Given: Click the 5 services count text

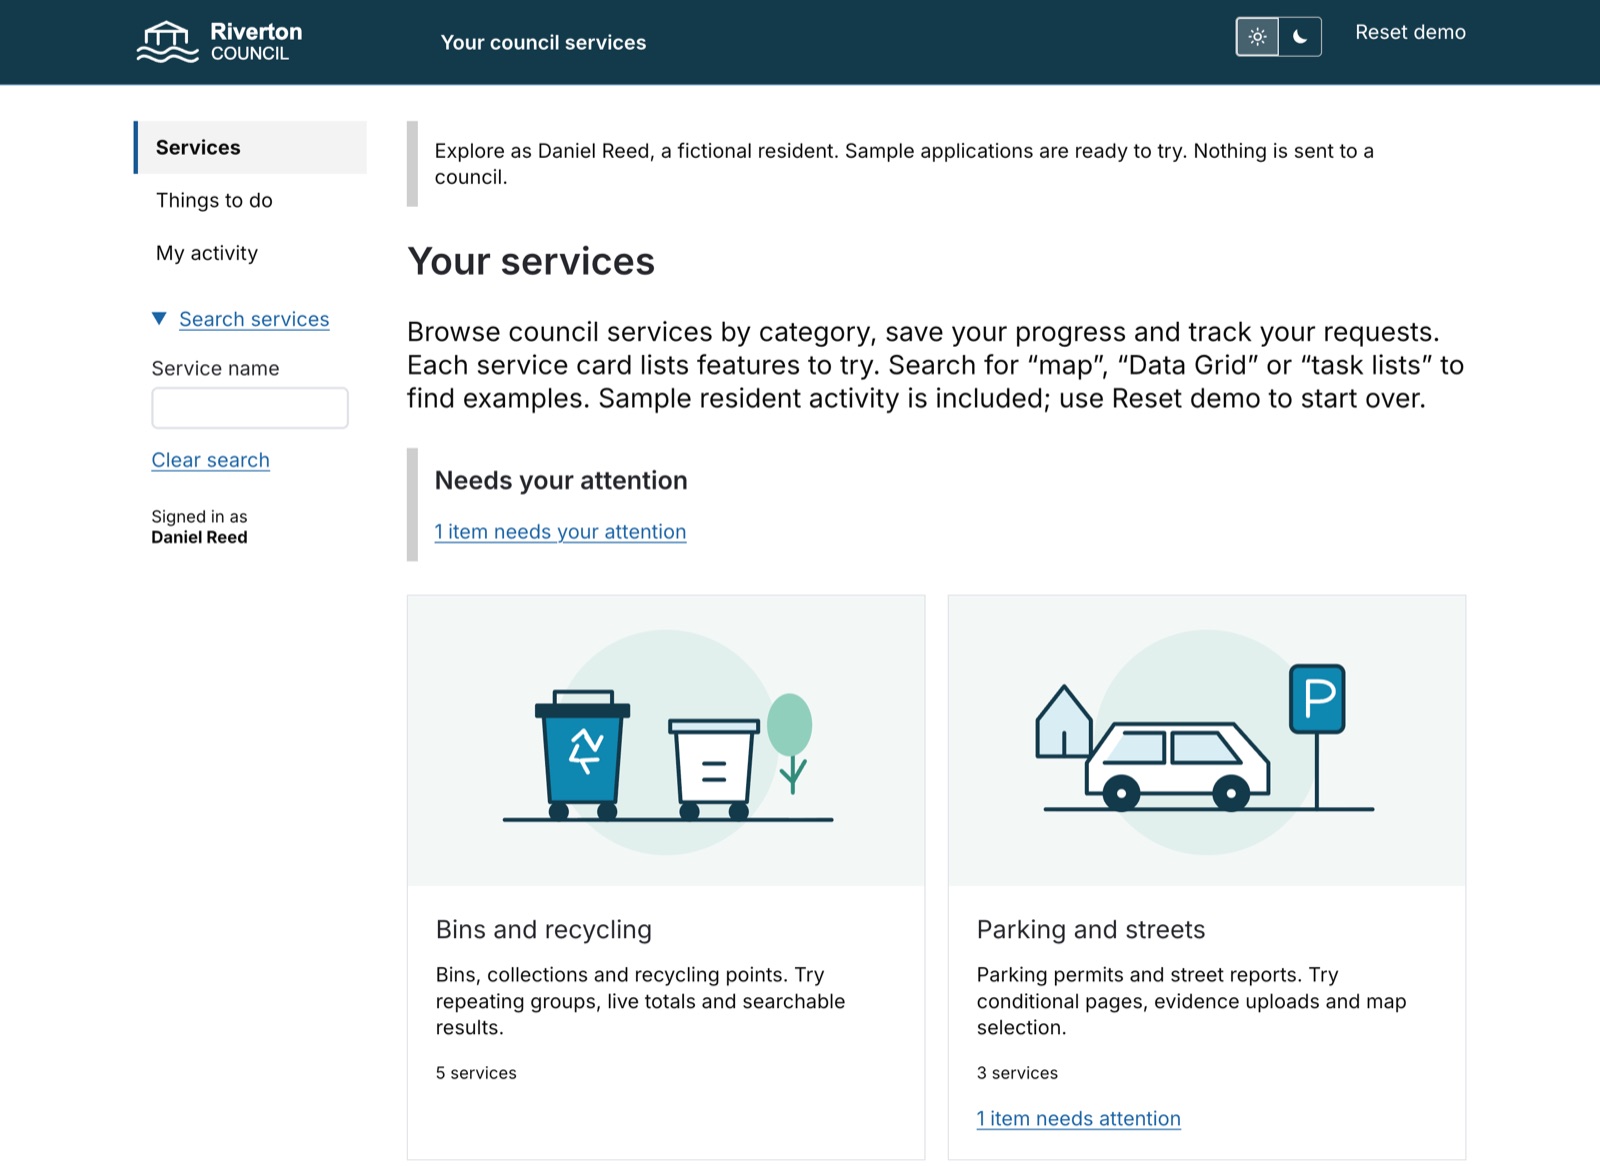Looking at the screenshot, I should [x=476, y=1073].
